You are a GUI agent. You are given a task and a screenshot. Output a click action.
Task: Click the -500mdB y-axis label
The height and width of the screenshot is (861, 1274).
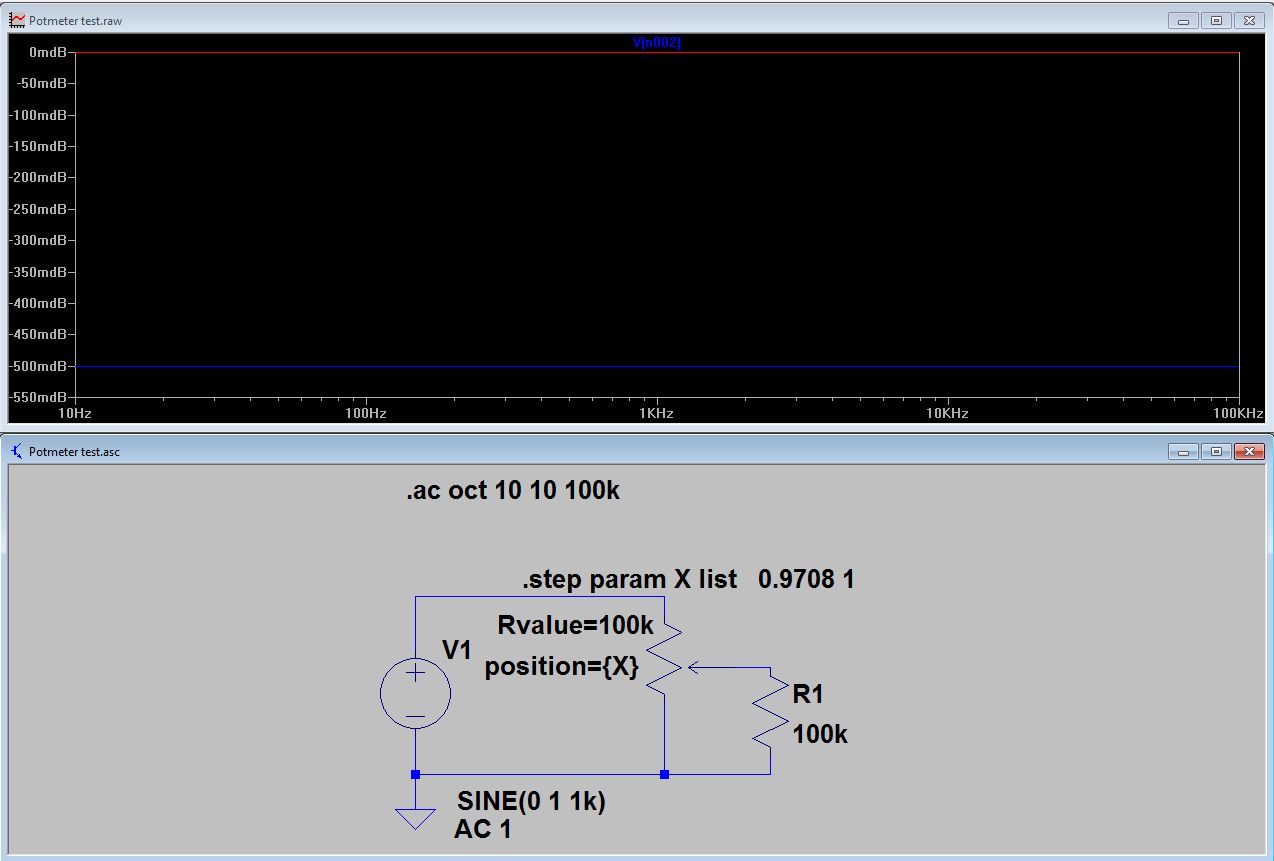point(38,366)
